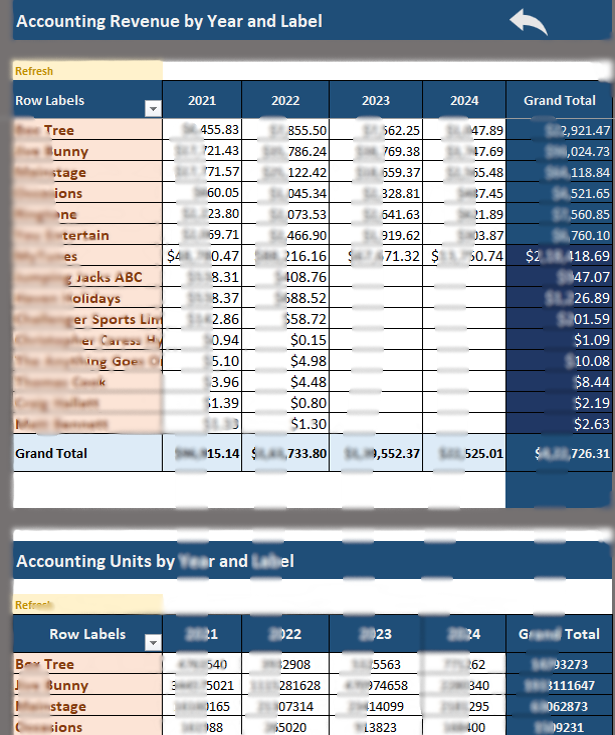Select the cell ending 466.90 in the 2022 column
Image resolution: width=615 pixels, height=735 pixels.
pyautogui.click(x=285, y=235)
